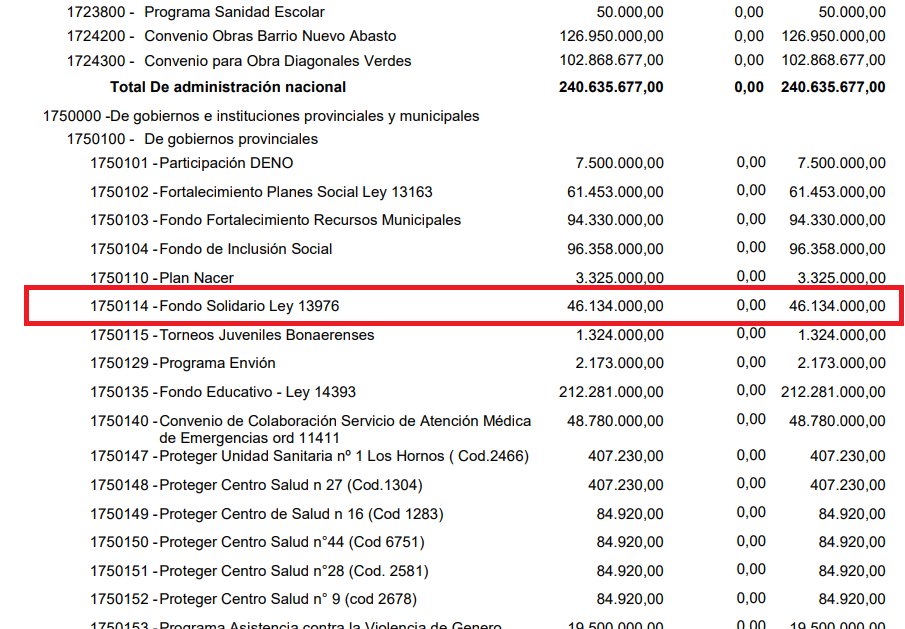Select Proteger Centro de Salud n 16 row

coord(301,514)
